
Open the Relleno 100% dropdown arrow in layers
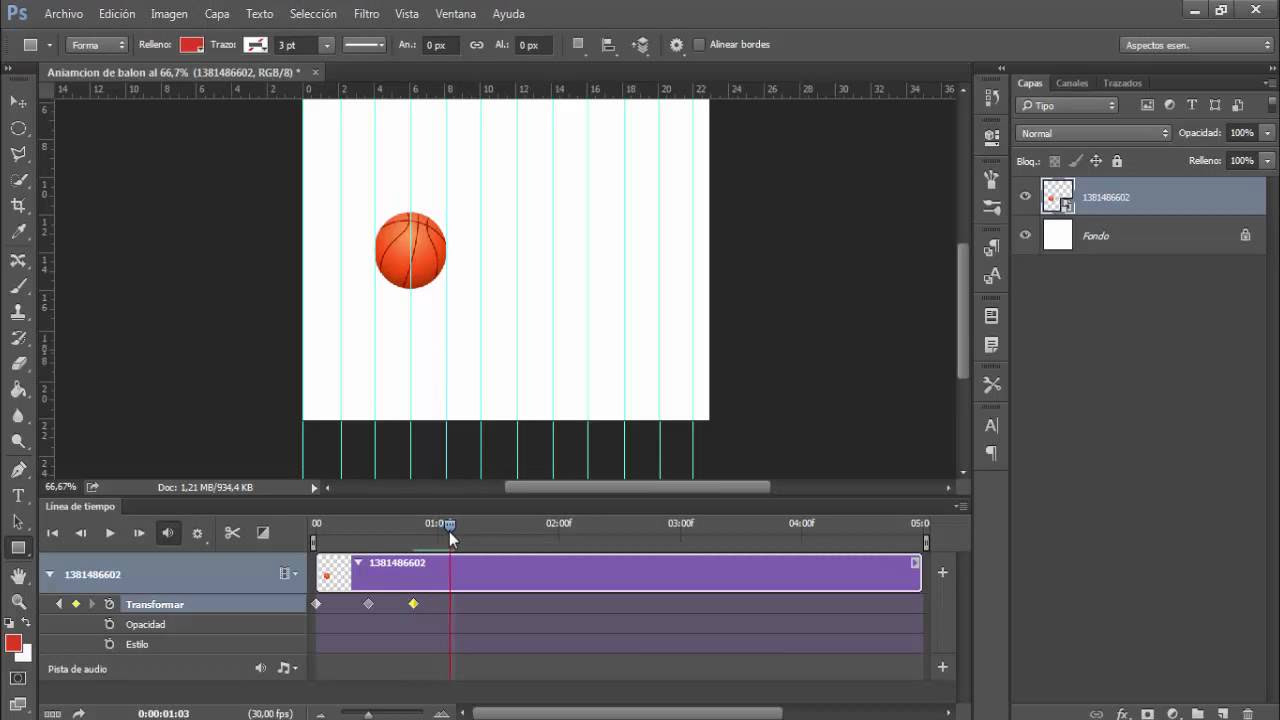tap(1268, 161)
